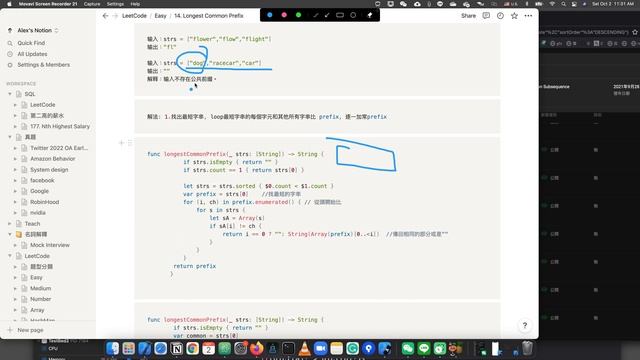This screenshot has height=360, width=640.
Task: Expand the LeetCode page under SQL
Action: (16, 105)
